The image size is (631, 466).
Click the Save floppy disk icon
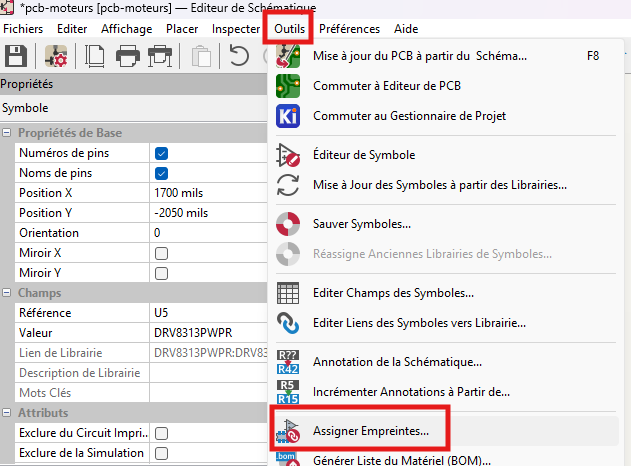(16, 56)
